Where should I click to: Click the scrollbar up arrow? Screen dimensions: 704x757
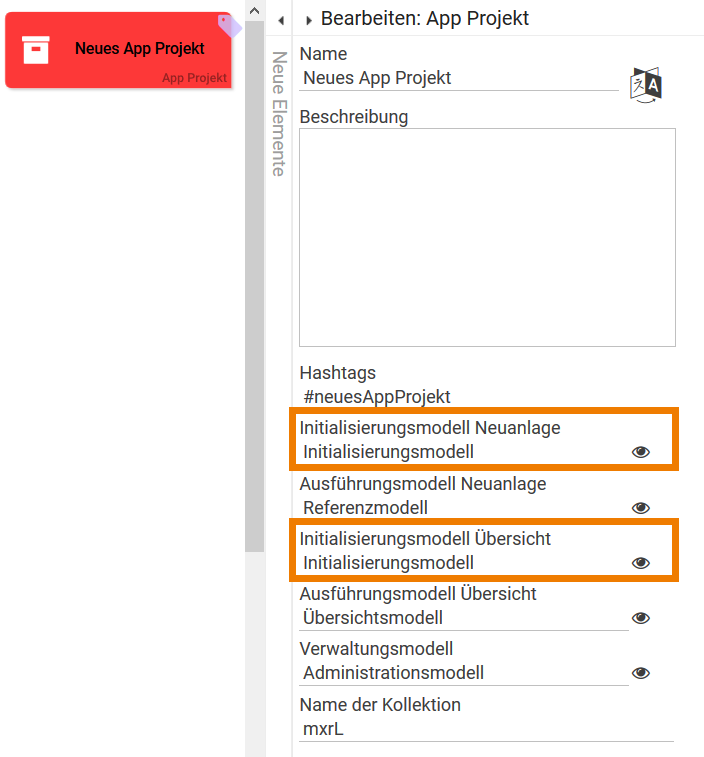click(254, 11)
